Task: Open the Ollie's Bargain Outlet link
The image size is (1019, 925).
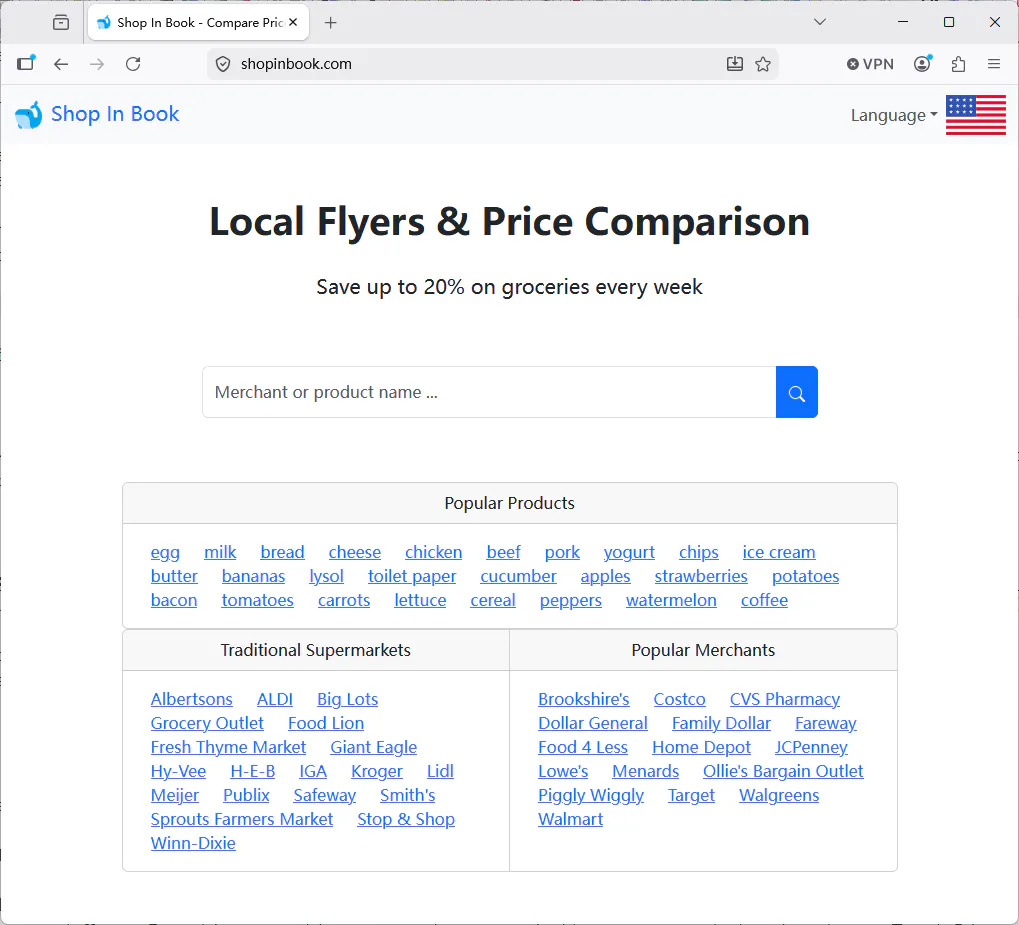Action: tap(783, 771)
